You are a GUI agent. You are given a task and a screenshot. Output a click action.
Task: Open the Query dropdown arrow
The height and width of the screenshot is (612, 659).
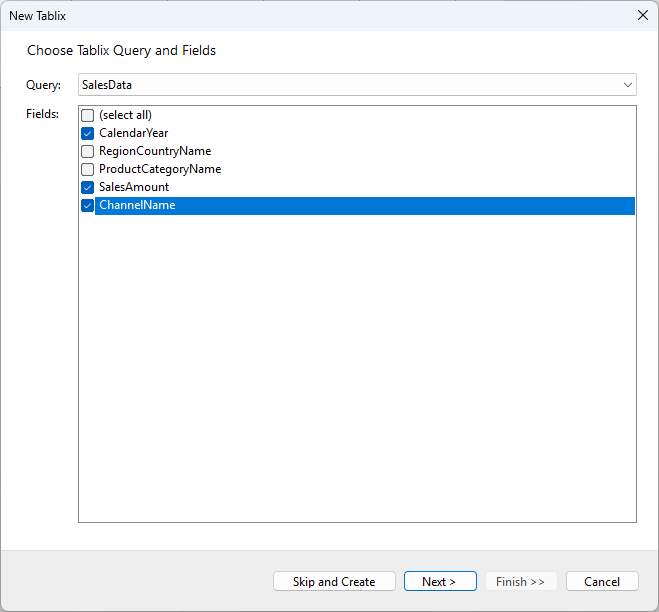click(627, 85)
